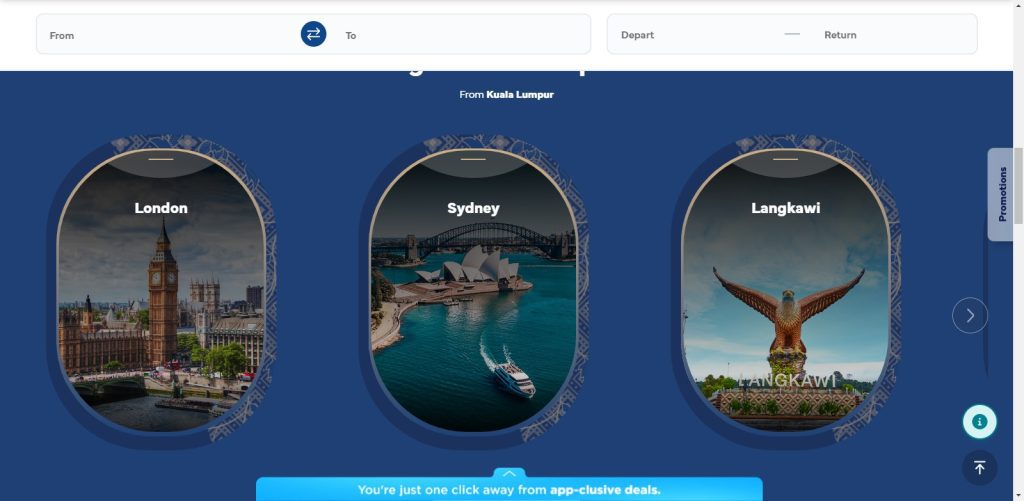Viewport: 1024px width, 501px height.
Task: Focus the From airport field
Action: coord(170,35)
